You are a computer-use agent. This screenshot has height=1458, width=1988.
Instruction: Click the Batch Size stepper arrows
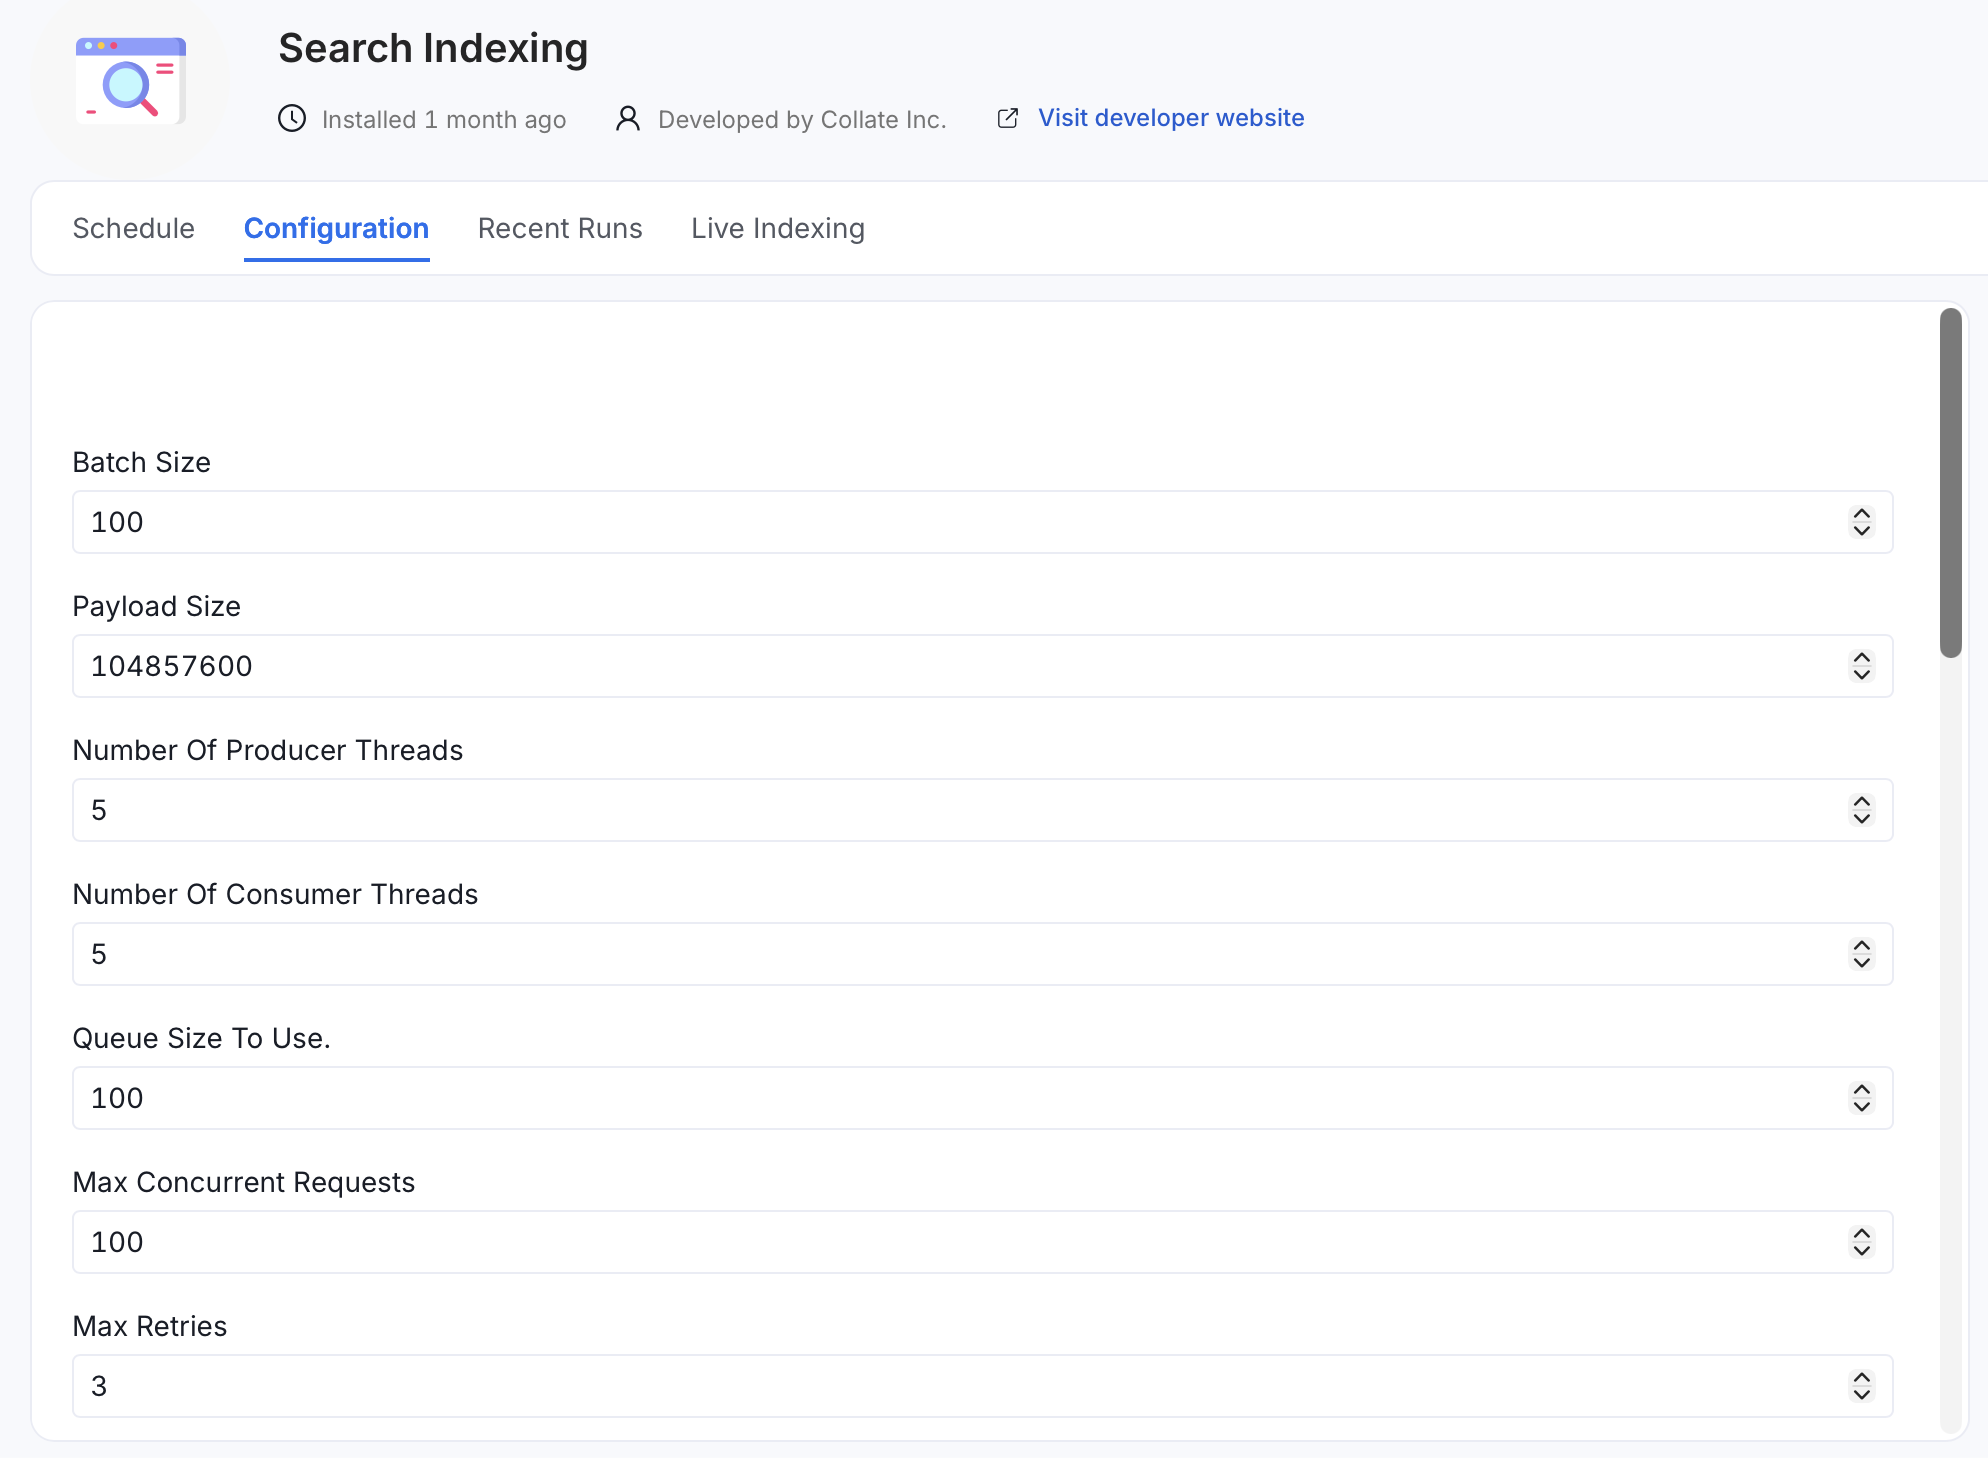[1861, 522]
